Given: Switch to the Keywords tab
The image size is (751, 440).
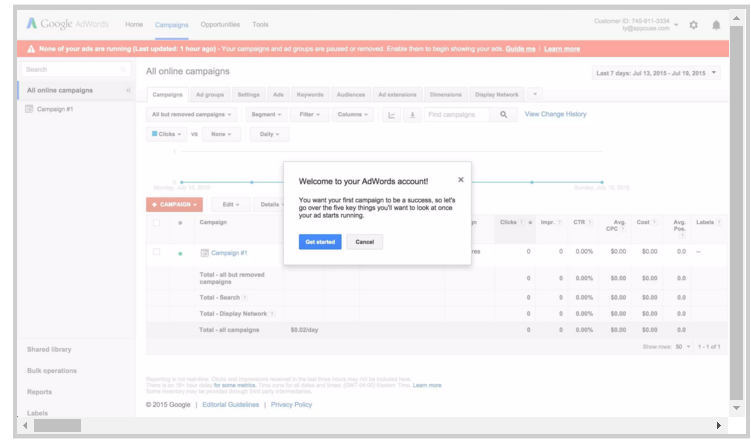Looking at the screenshot, I should tap(310, 94).
